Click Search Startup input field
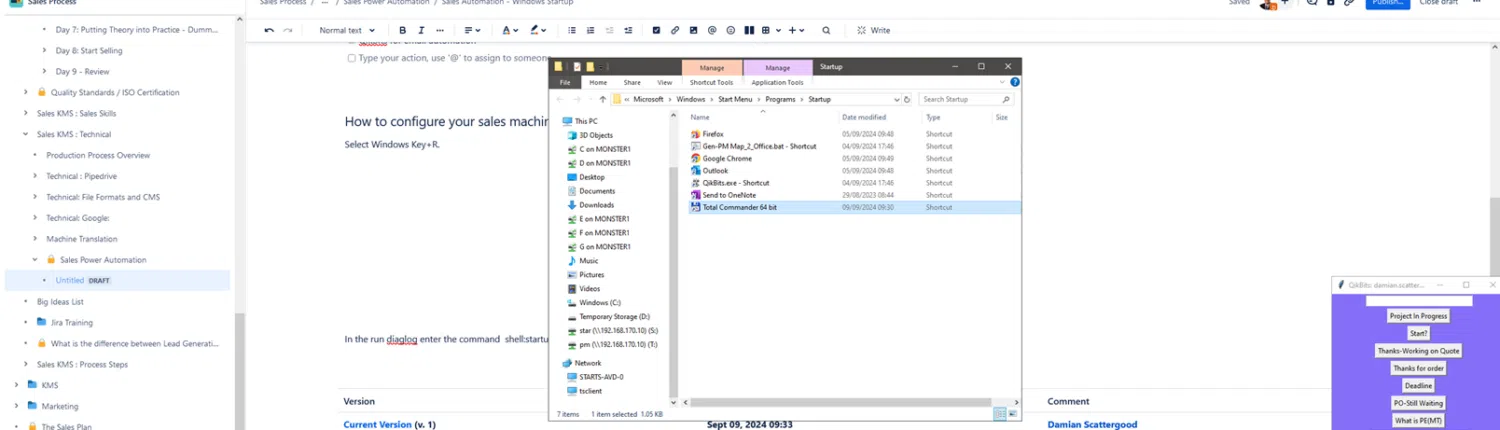Image resolution: width=1500 pixels, height=430 pixels. point(966,99)
